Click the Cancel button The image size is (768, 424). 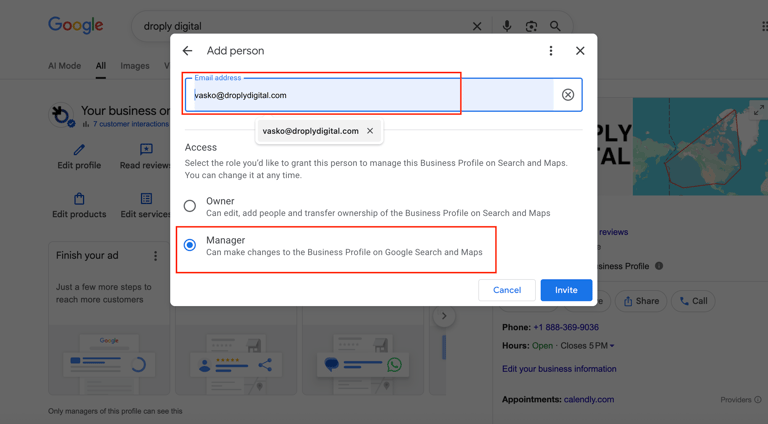507,290
